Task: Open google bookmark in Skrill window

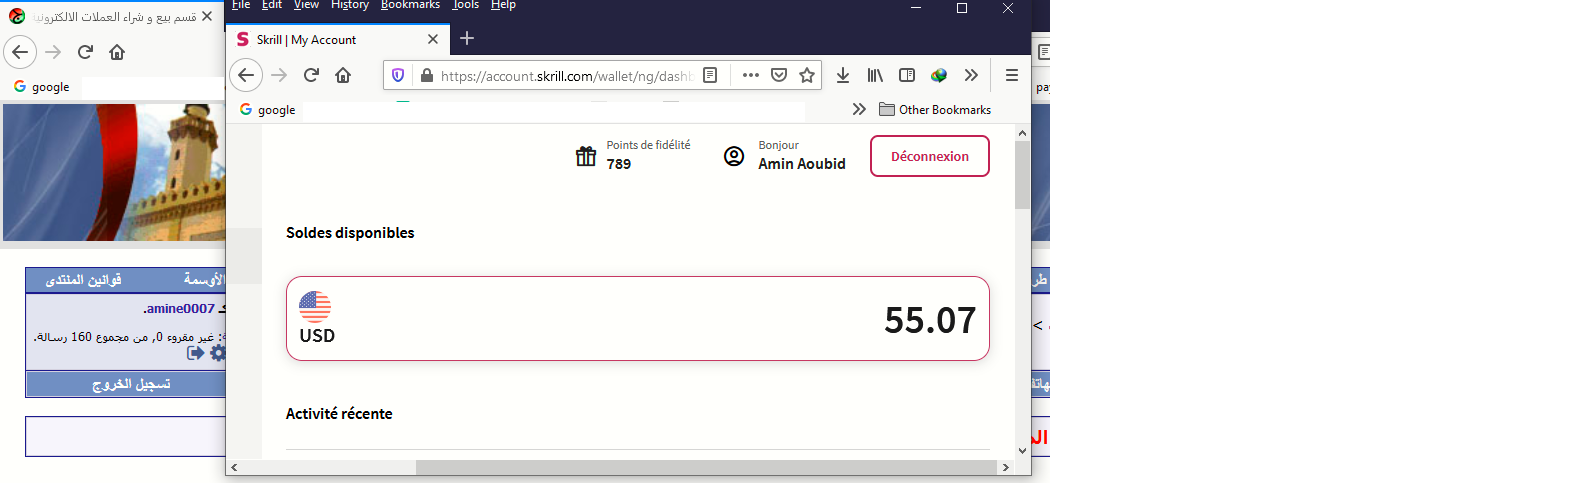Action: 268,109
